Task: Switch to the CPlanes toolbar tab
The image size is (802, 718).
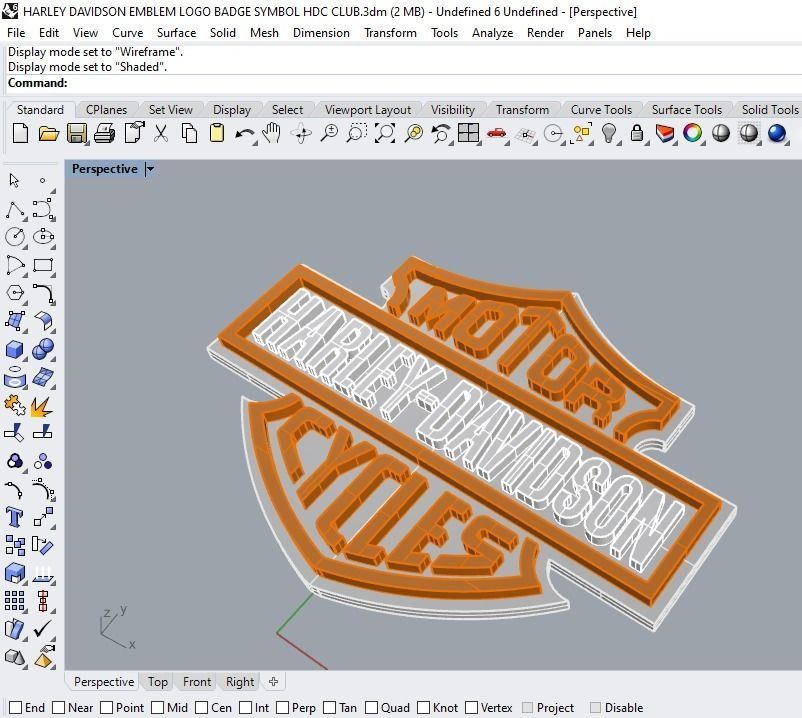Action: click(x=106, y=110)
